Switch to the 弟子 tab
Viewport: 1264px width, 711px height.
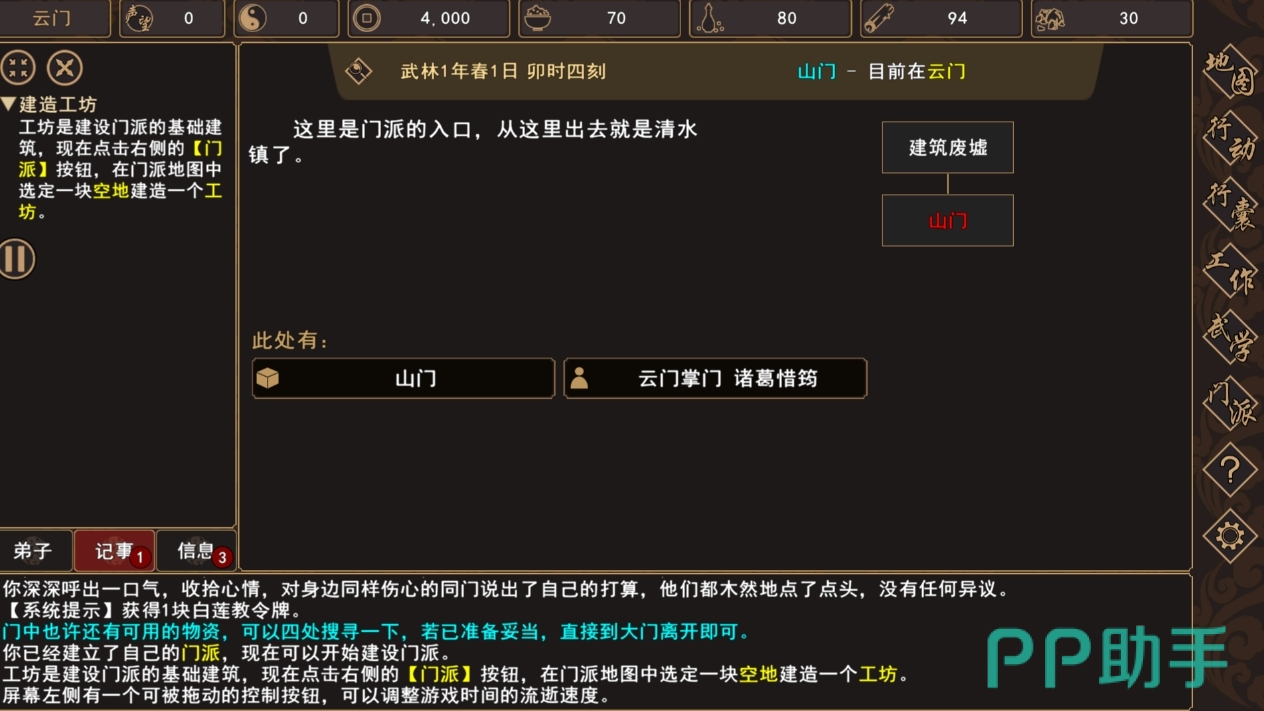tap(33, 551)
